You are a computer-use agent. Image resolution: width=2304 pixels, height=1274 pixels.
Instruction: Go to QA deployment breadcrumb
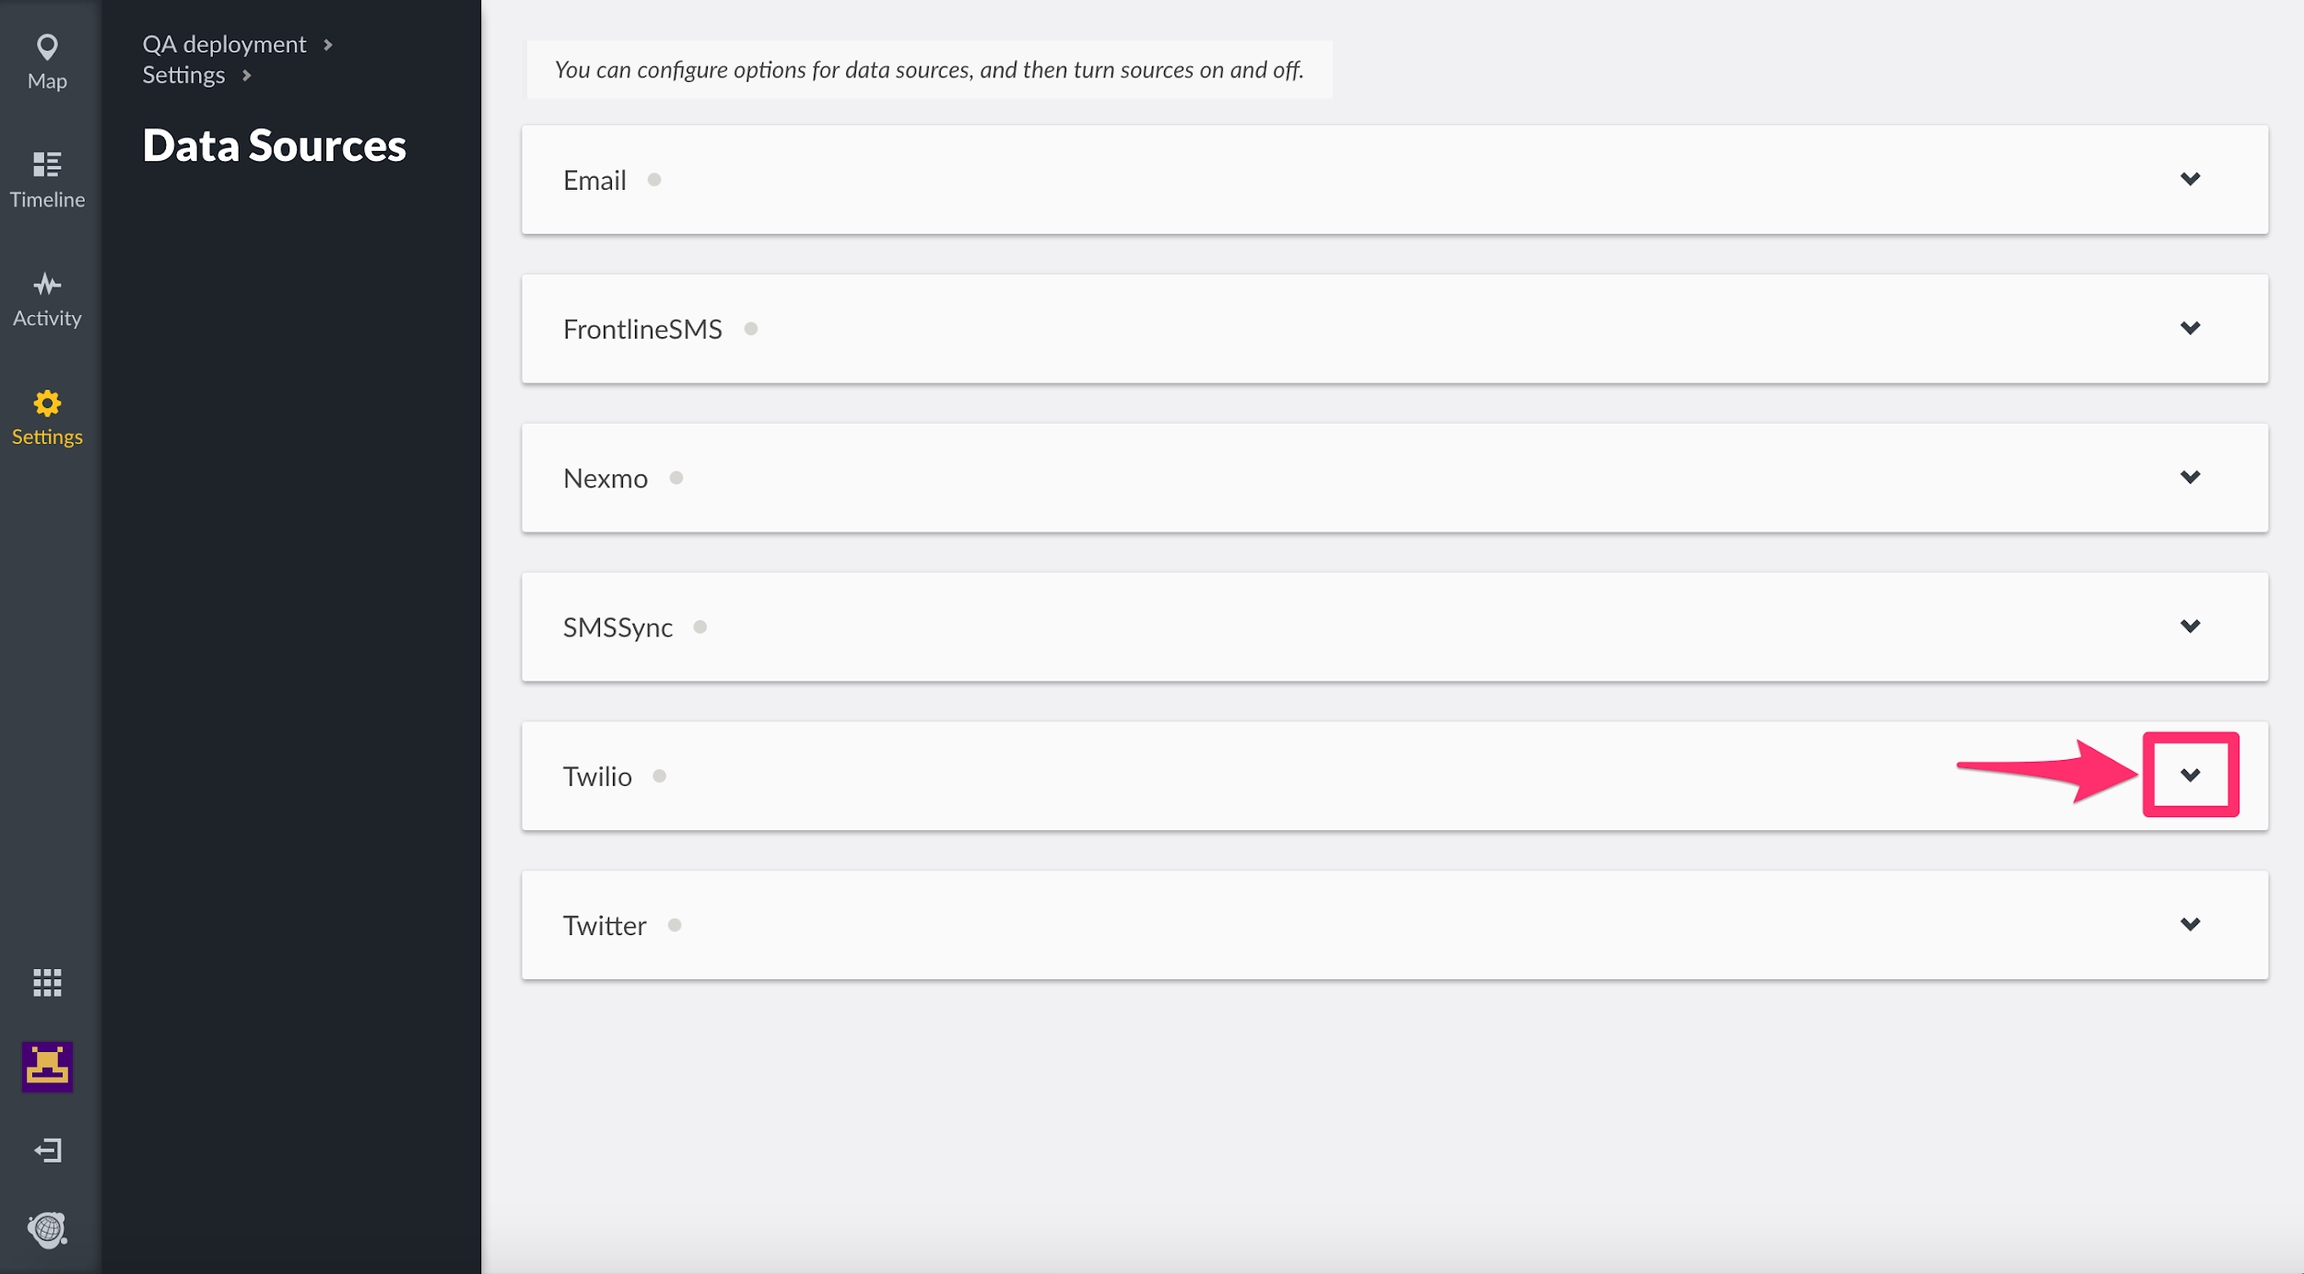(224, 44)
